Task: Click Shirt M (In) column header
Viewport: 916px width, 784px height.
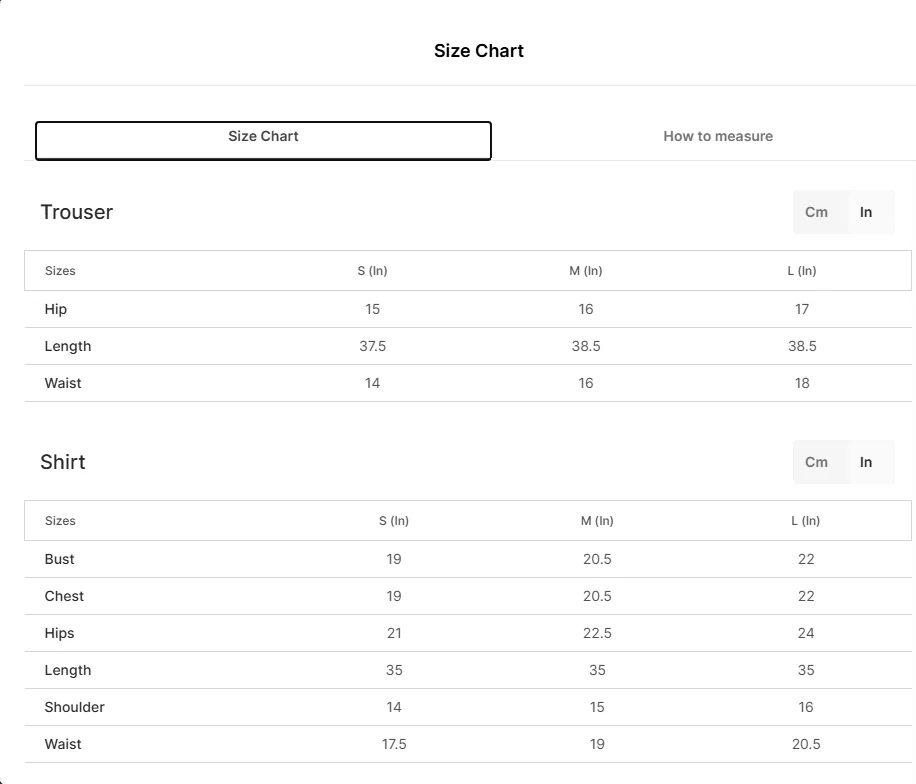Action: pyautogui.click(x=597, y=521)
